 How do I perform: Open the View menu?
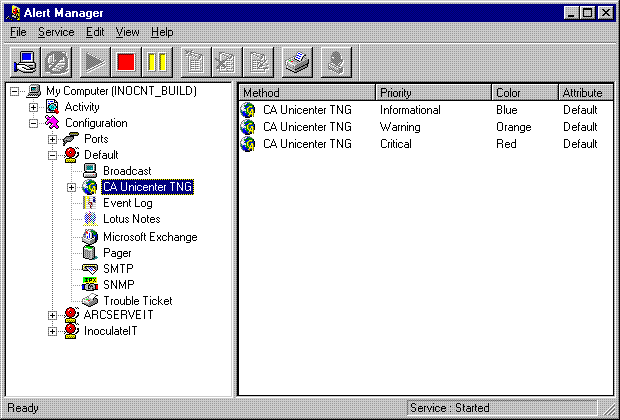127,32
